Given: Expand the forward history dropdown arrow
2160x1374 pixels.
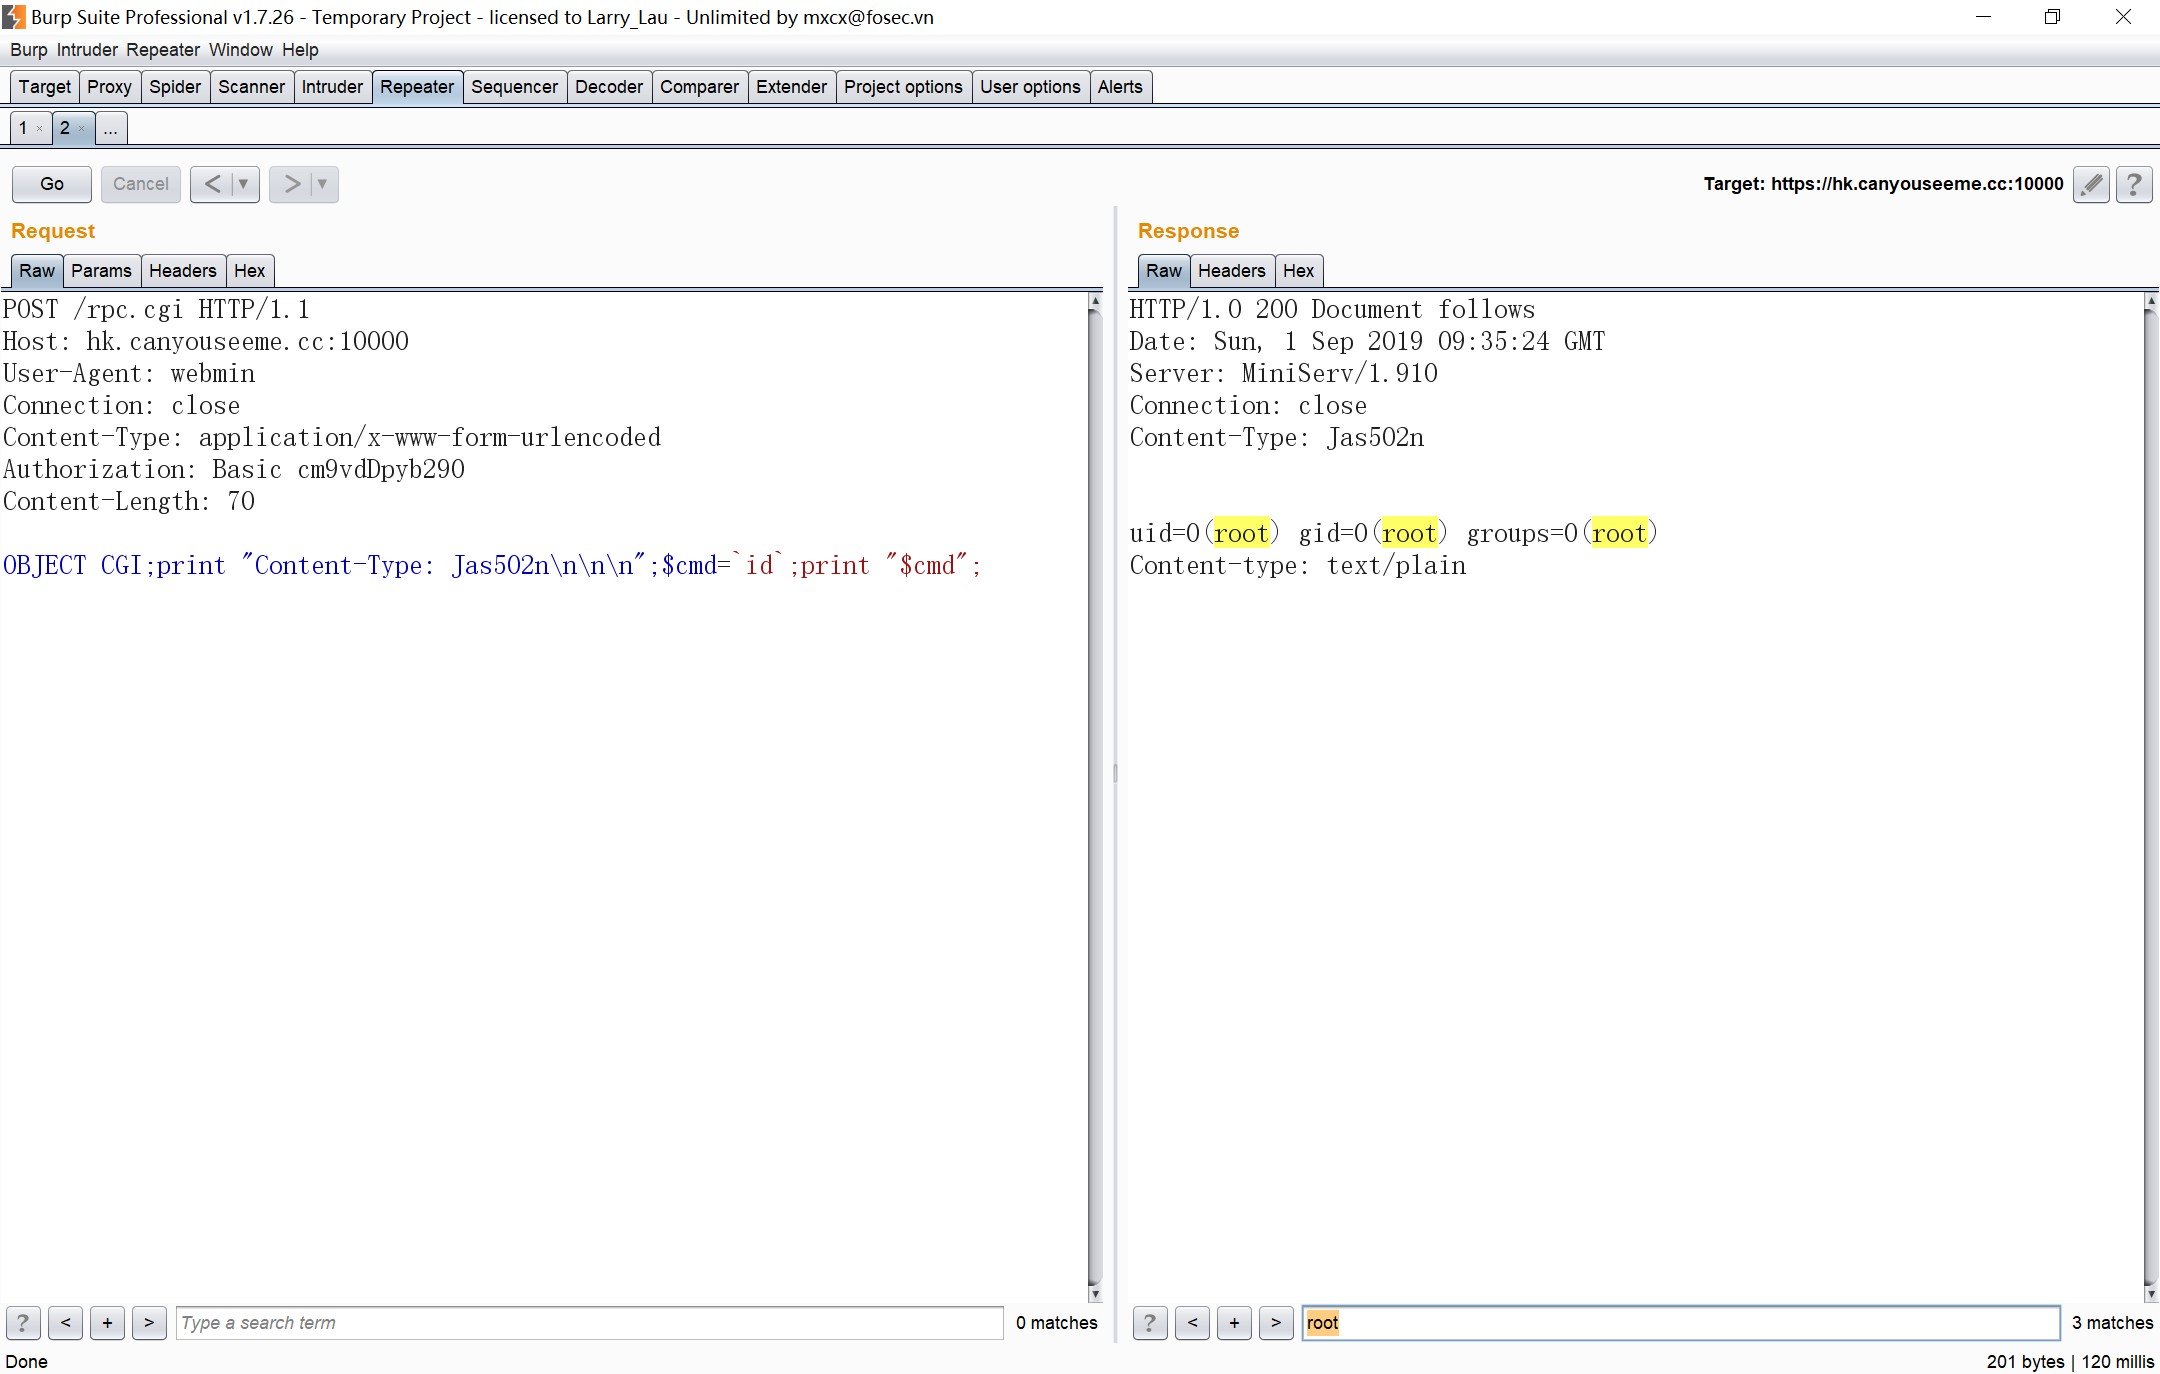Looking at the screenshot, I should [322, 184].
